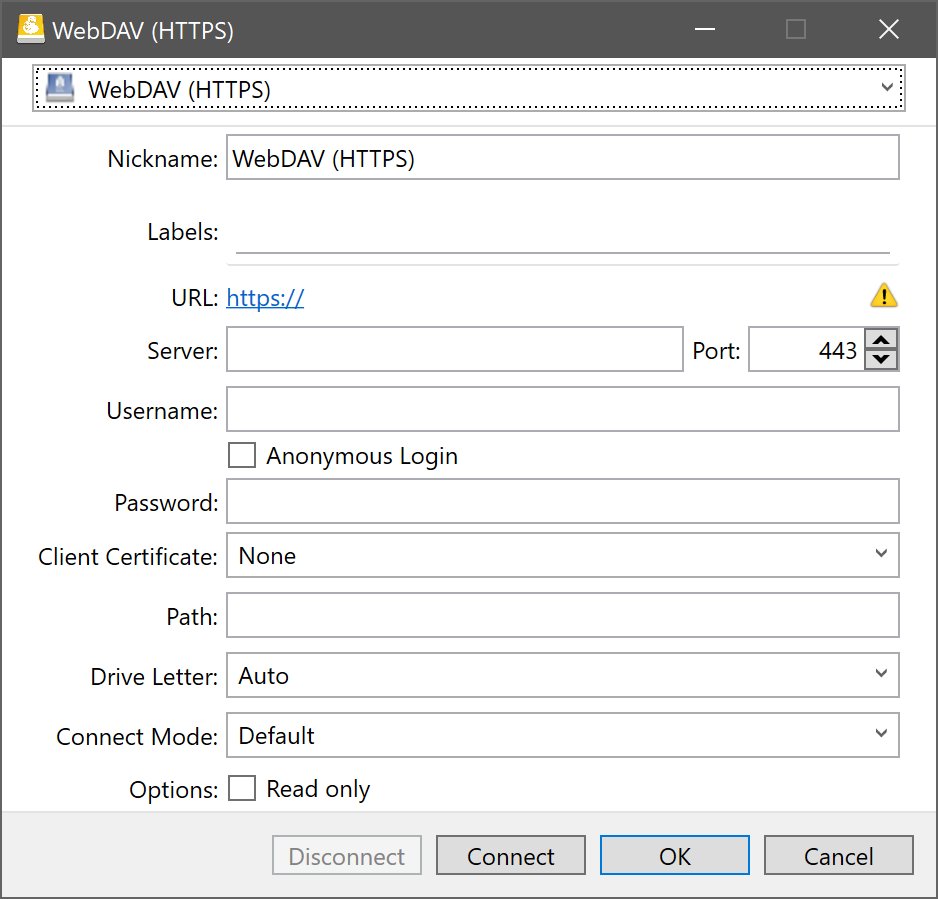Viewport: 938px width, 899px height.
Task: Increase the port number with up arrow
Action: pyautogui.click(x=881, y=340)
